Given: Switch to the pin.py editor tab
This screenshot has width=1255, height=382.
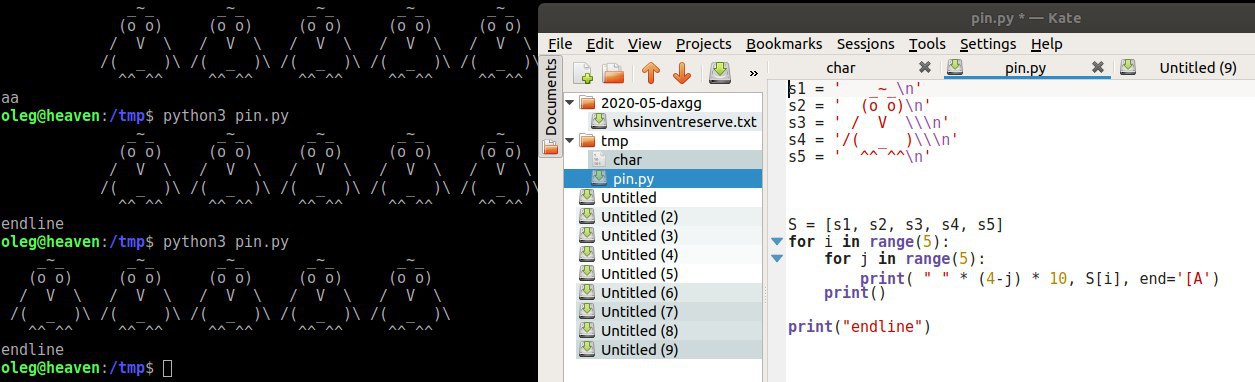Looking at the screenshot, I should tap(1026, 68).
